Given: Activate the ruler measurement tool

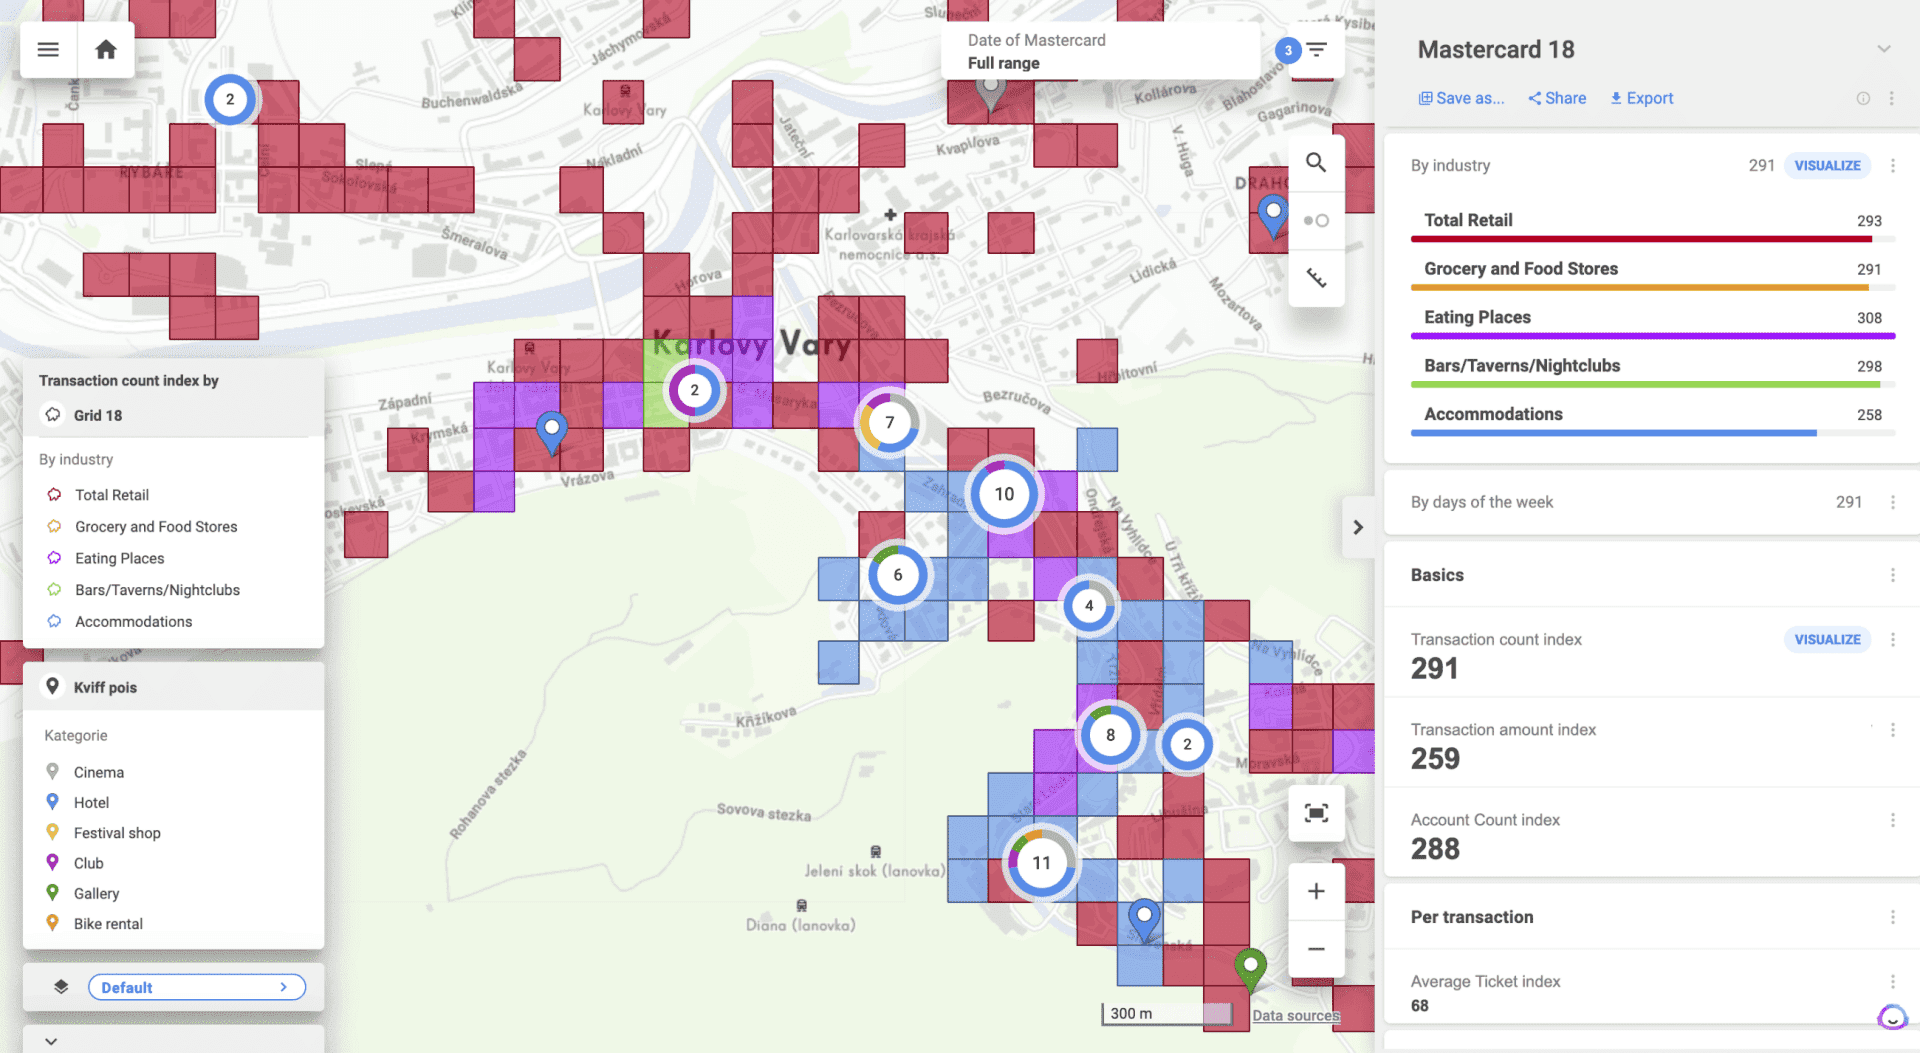Looking at the screenshot, I should point(1316,278).
